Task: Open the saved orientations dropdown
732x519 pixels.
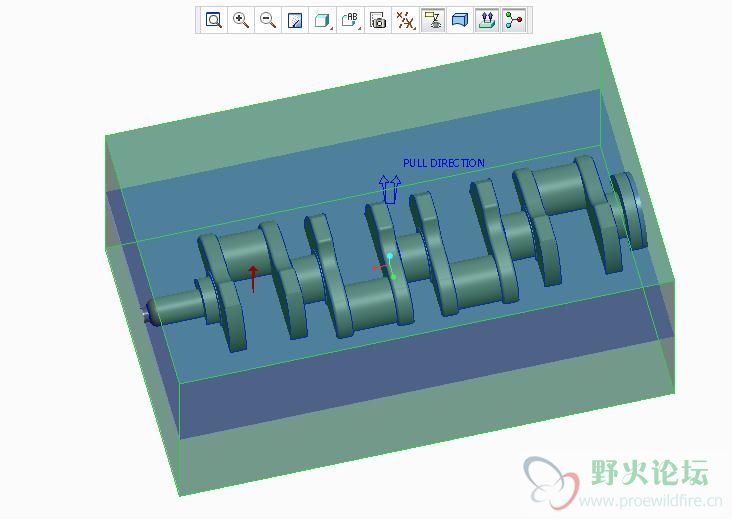Action: (x=350, y=20)
